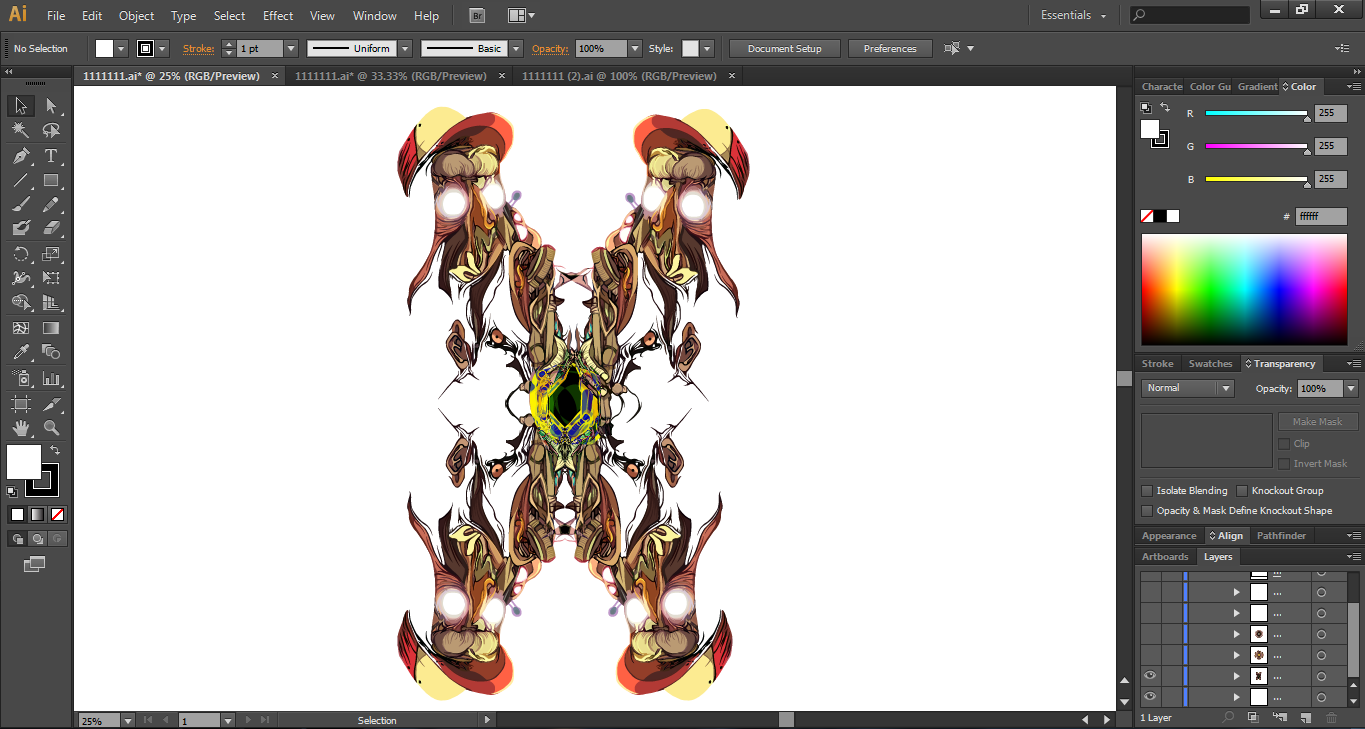Select the Zoom tool

coord(51,428)
